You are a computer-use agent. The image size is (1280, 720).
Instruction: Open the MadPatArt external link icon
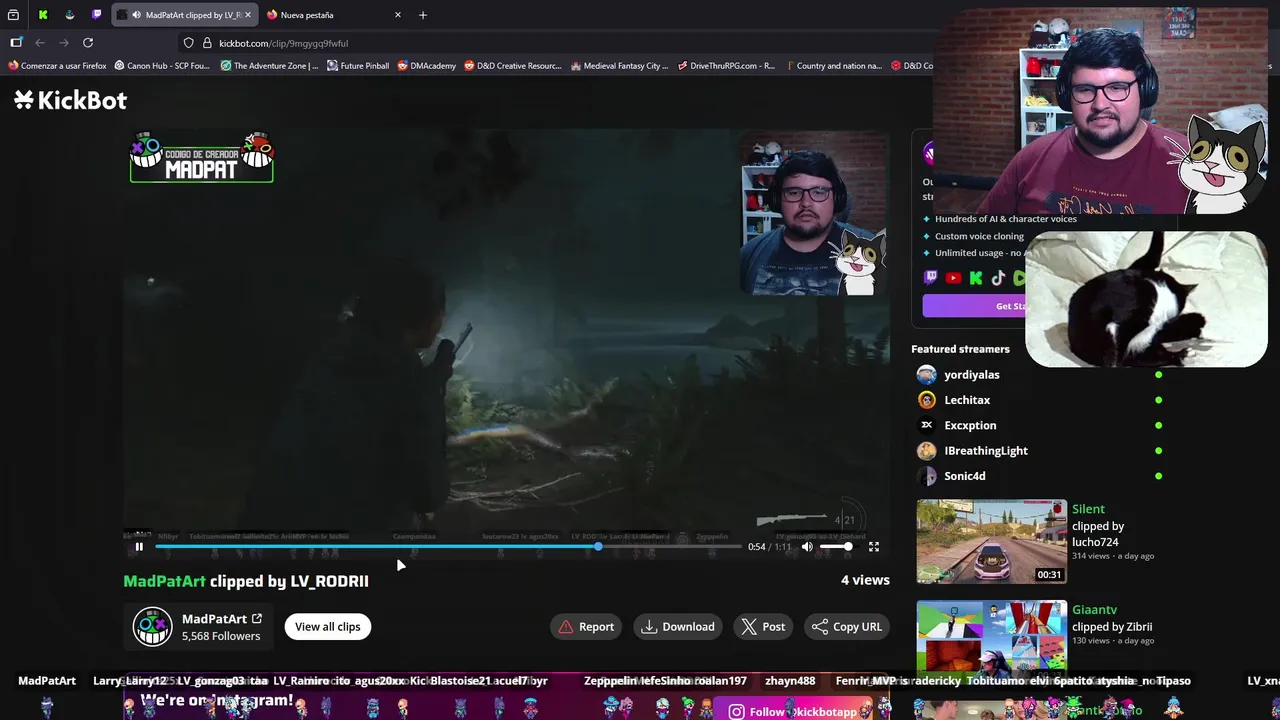point(257,619)
